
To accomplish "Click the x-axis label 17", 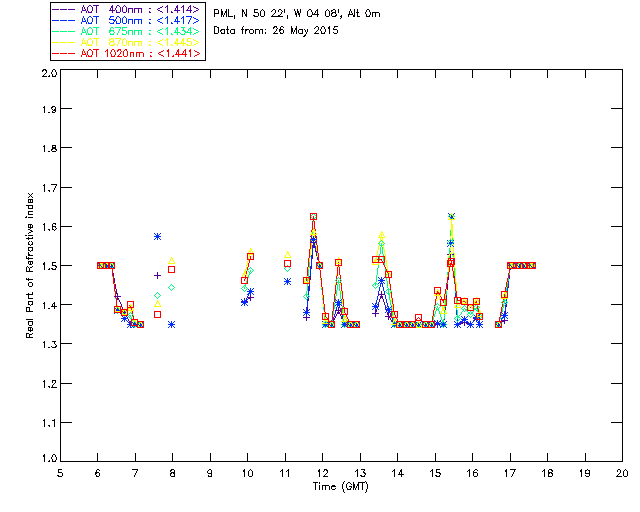I will tap(510, 473).
